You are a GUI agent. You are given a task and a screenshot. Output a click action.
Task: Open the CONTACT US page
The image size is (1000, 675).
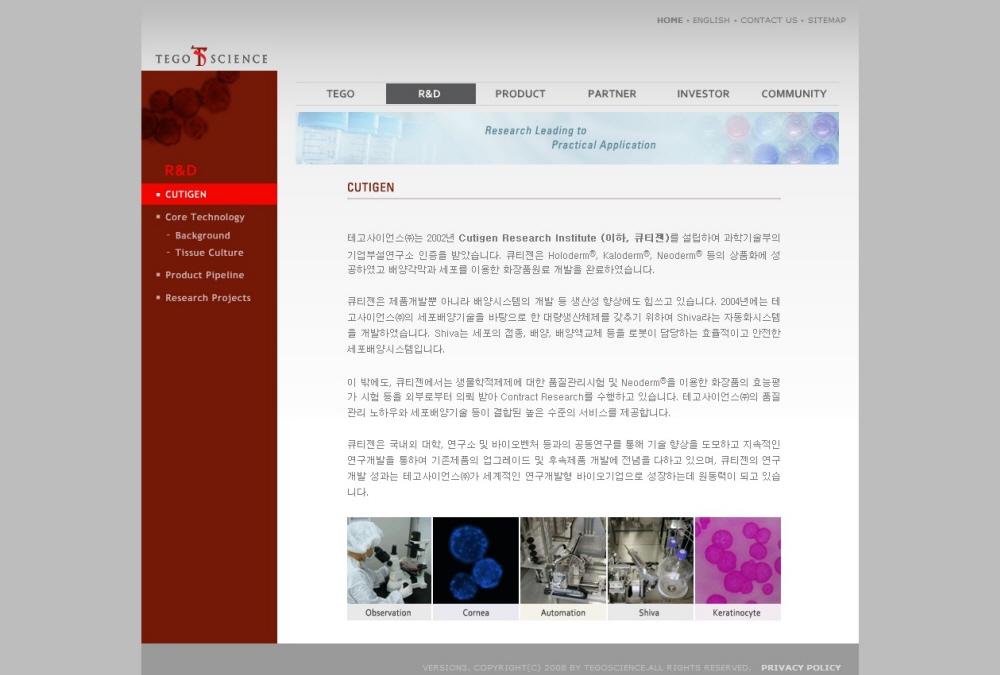pos(768,20)
